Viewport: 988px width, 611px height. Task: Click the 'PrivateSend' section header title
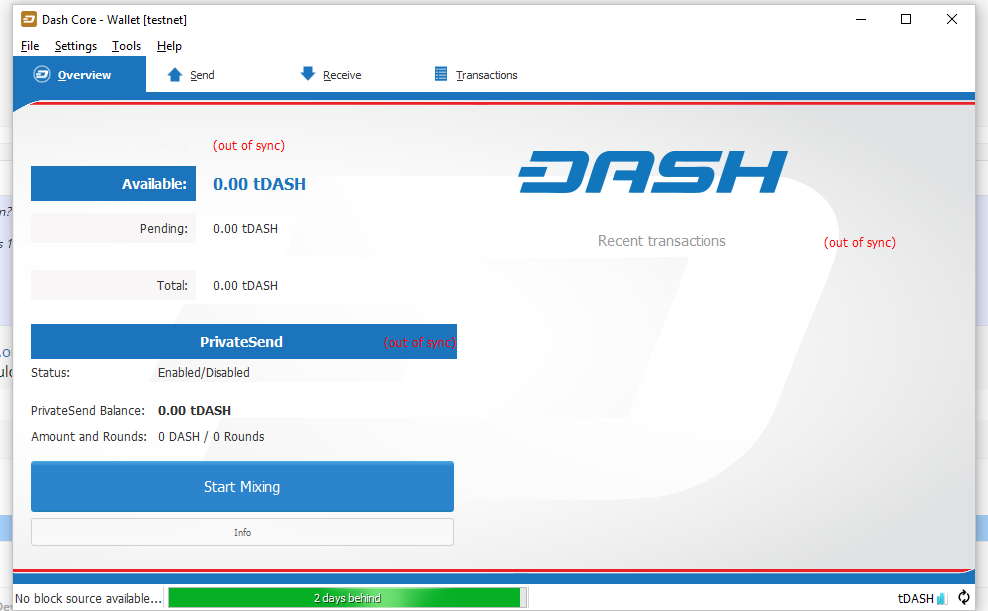pos(241,341)
